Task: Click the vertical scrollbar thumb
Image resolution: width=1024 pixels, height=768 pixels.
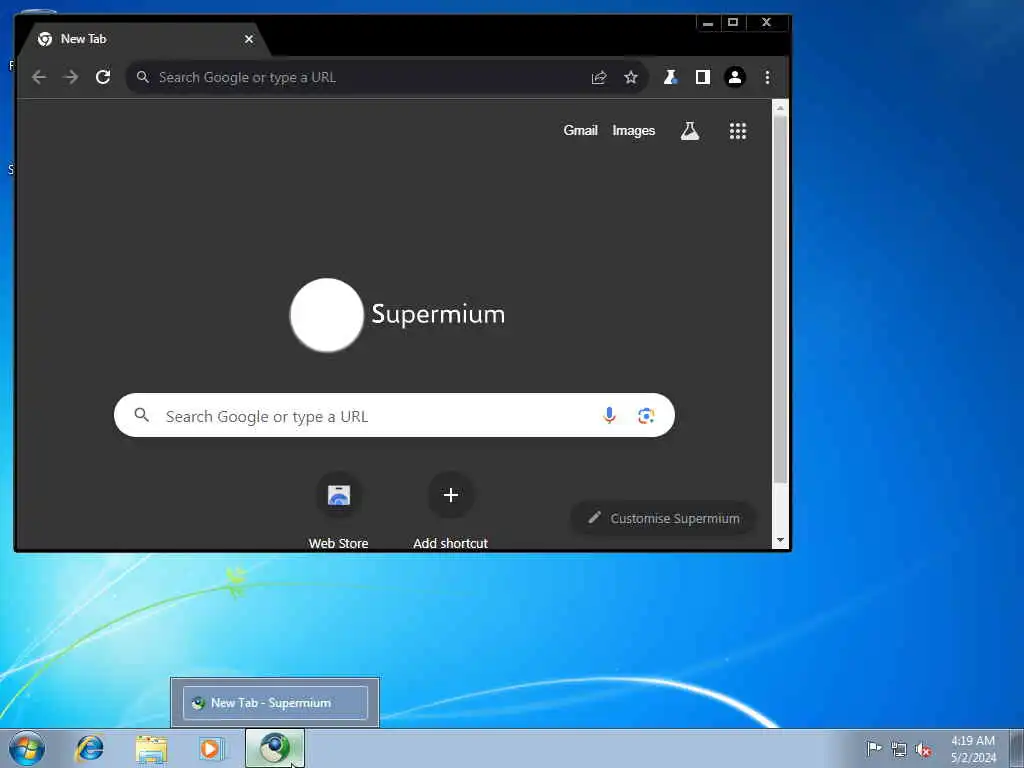Action: click(x=780, y=299)
